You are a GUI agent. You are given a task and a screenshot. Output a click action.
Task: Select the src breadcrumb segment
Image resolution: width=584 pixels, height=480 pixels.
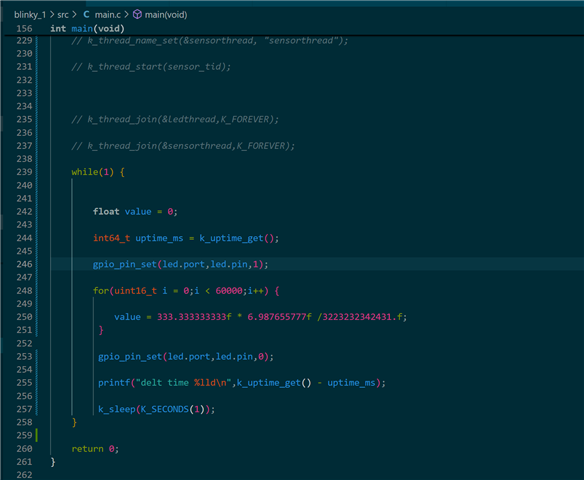(63, 15)
